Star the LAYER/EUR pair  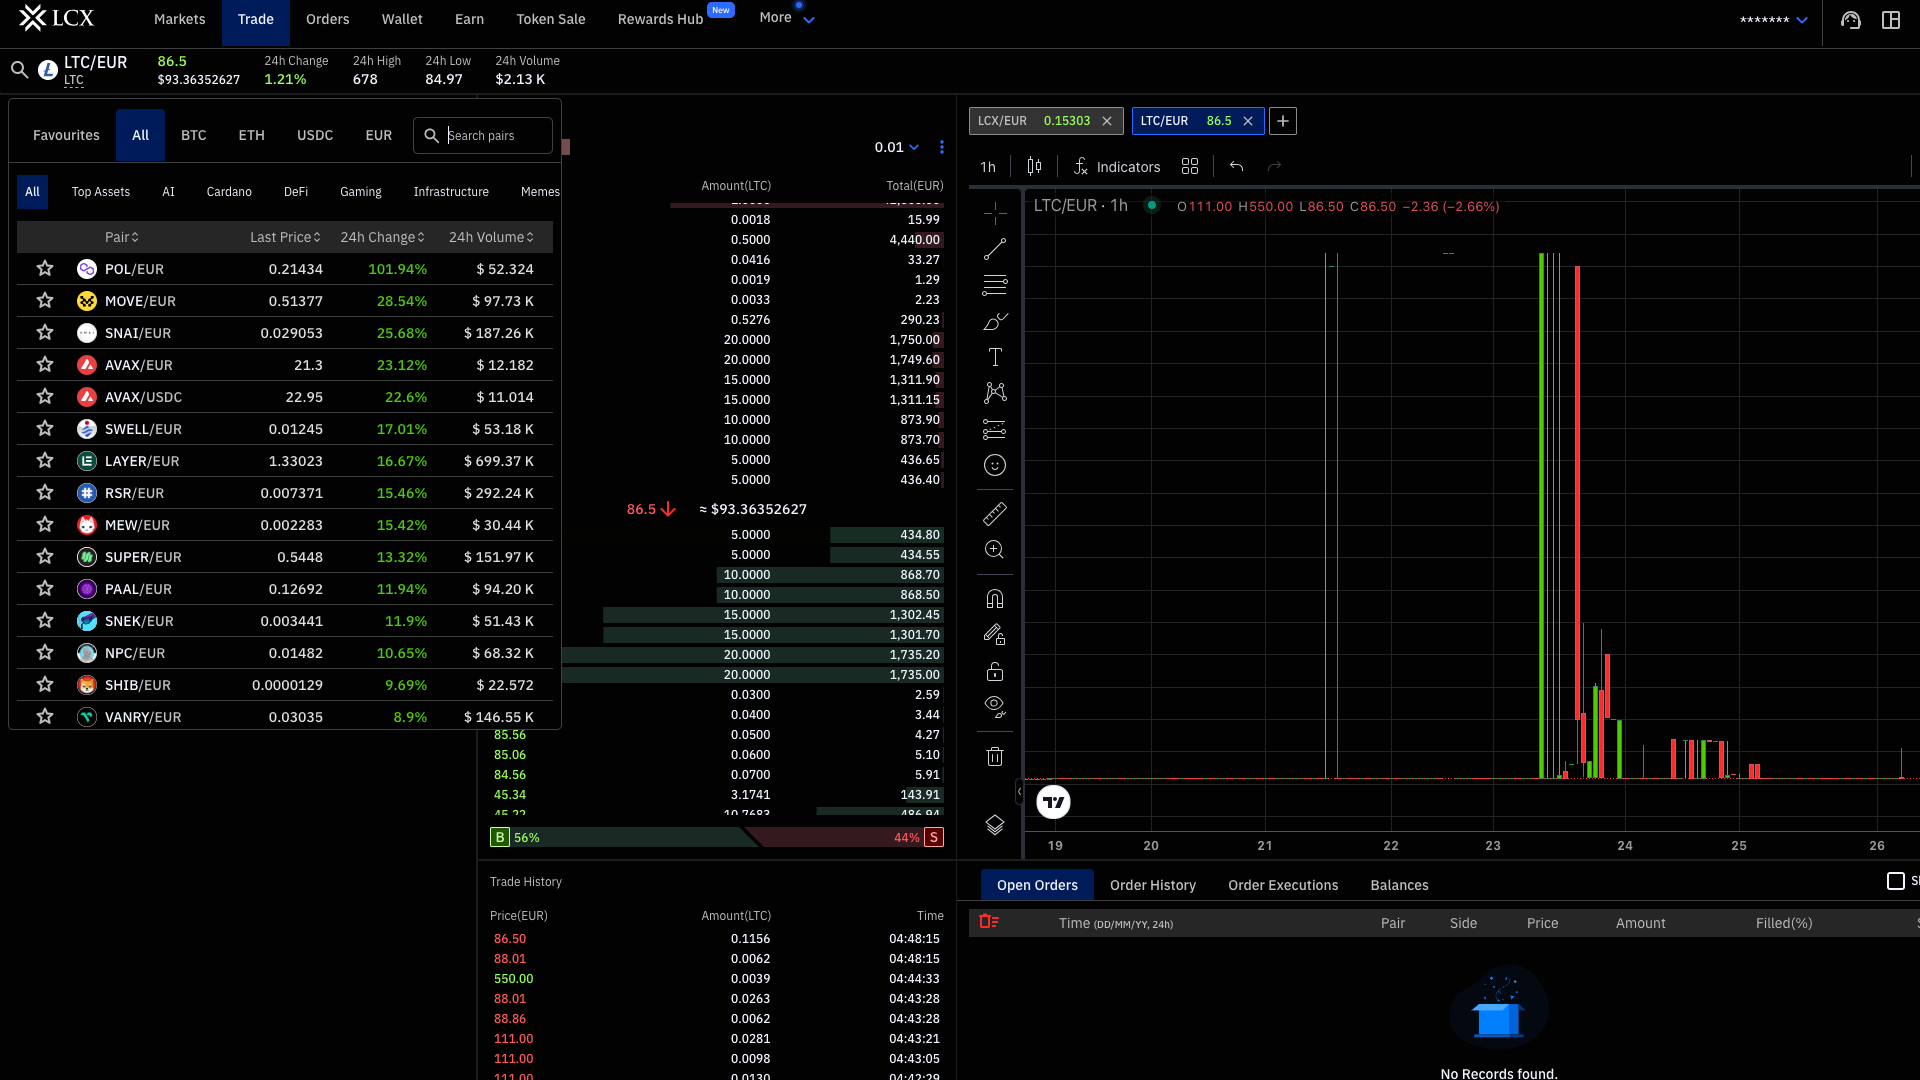(45, 461)
